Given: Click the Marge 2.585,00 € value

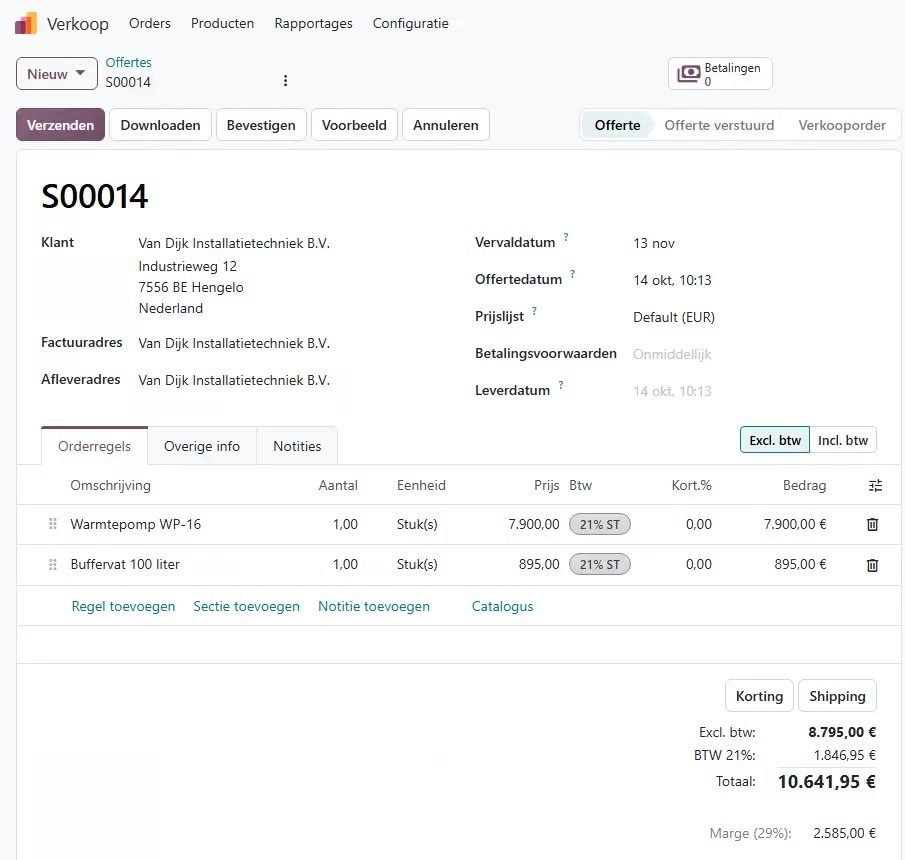Looking at the screenshot, I should 844,833.
